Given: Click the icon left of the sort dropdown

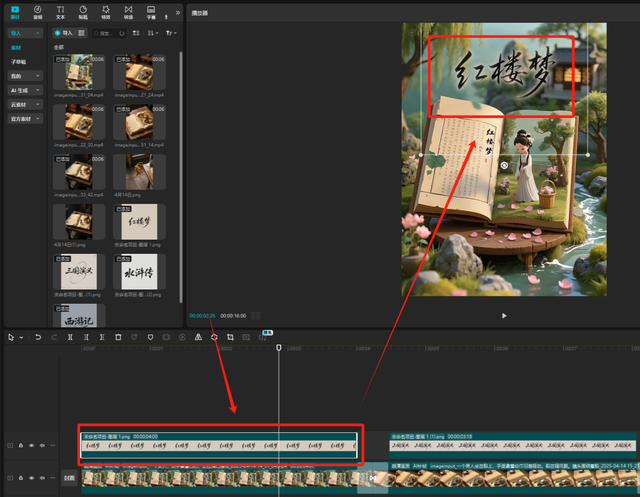Looking at the screenshot, I should pyautogui.click(x=136, y=33).
